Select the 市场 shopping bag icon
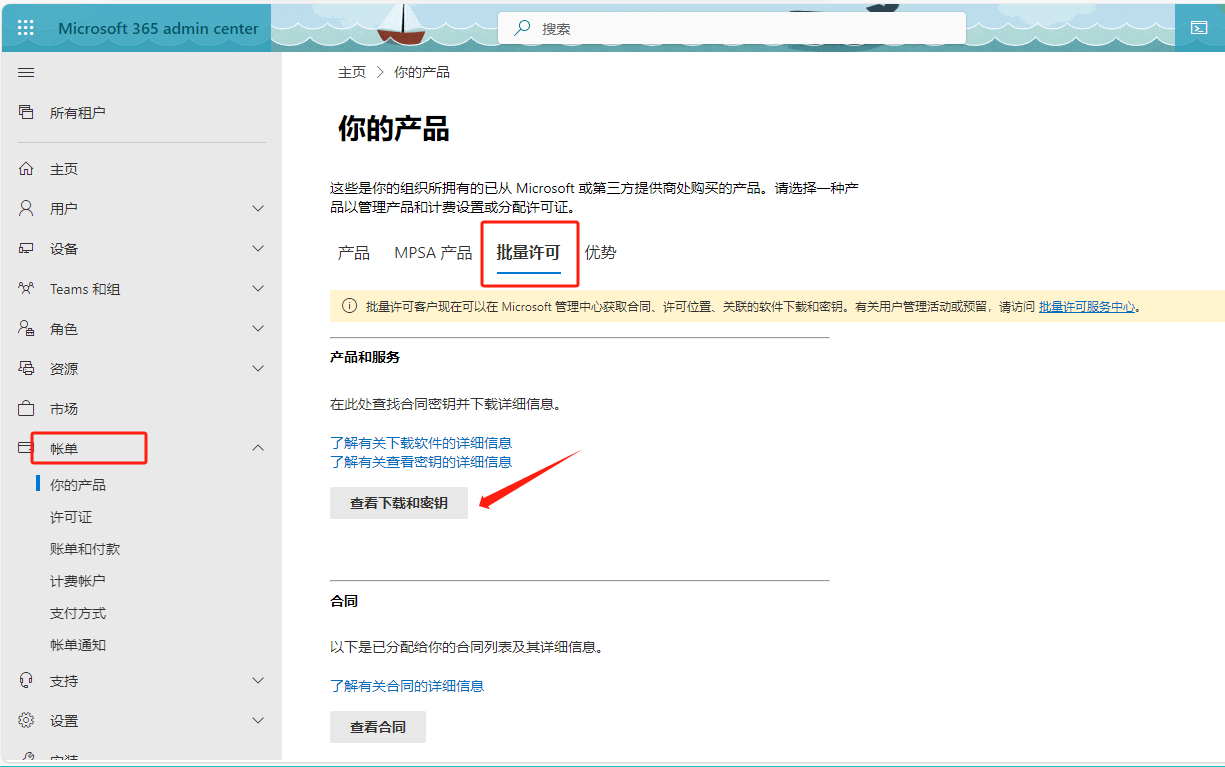The image size is (1225, 767). click(26, 409)
